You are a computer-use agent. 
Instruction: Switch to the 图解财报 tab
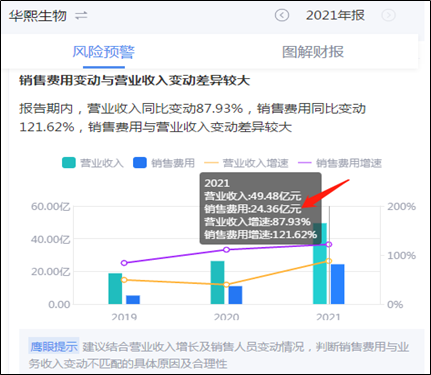pyautogui.click(x=313, y=52)
